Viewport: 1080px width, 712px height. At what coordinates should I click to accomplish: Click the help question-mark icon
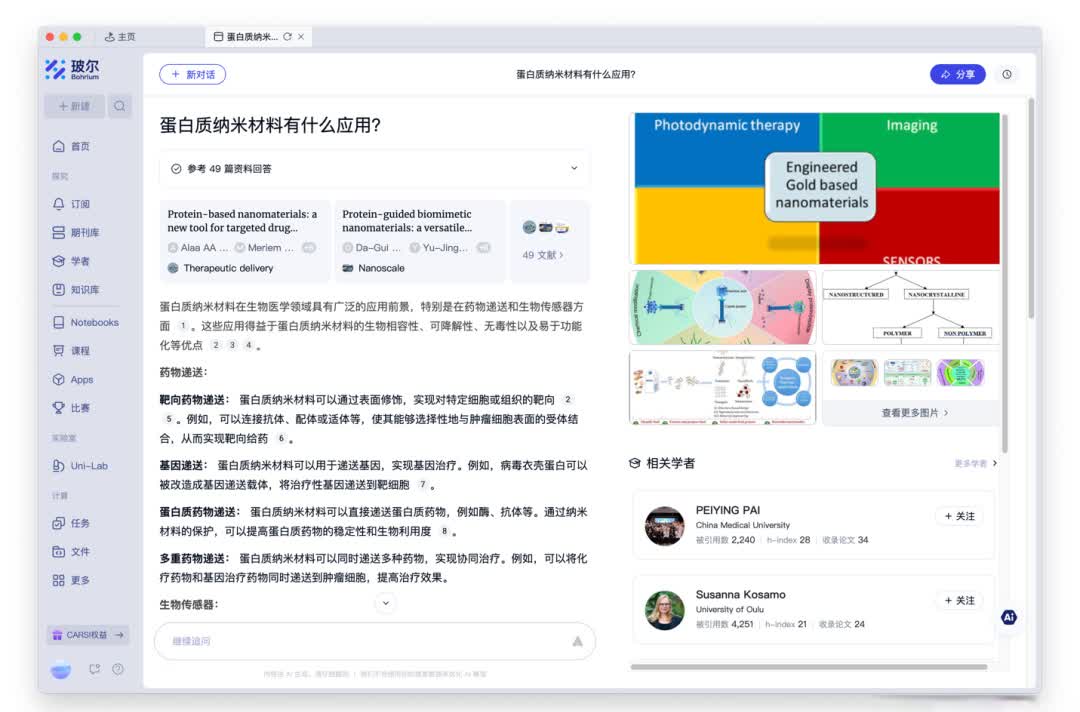(x=118, y=669)
